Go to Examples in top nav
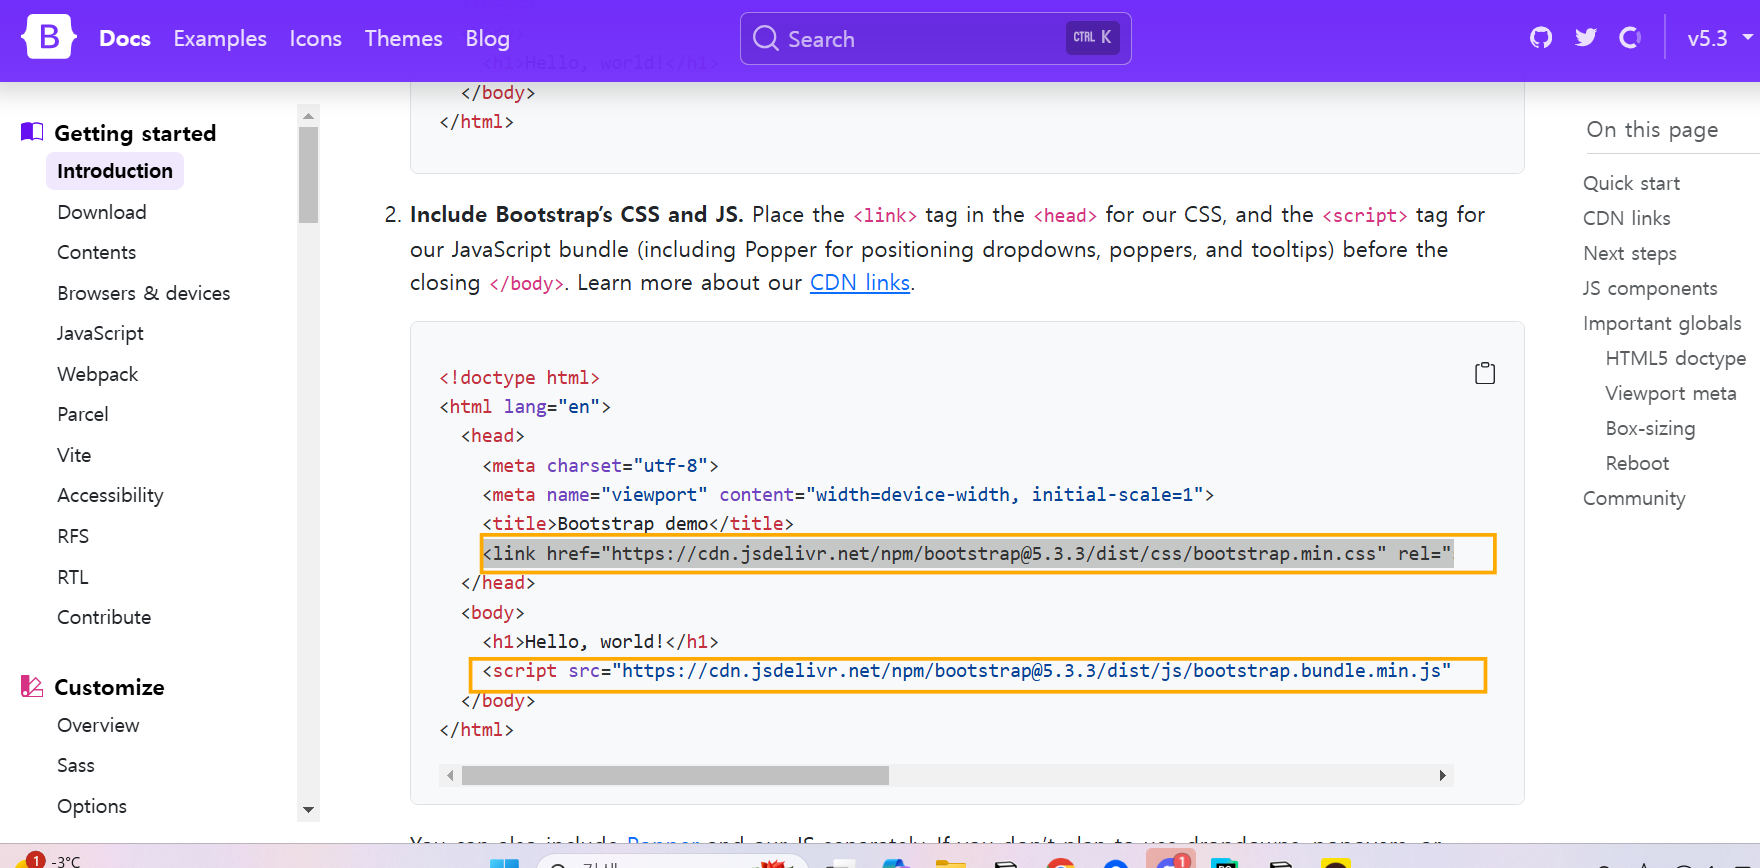The width and height of the screenshot is (1760, 868). point(220,38)
